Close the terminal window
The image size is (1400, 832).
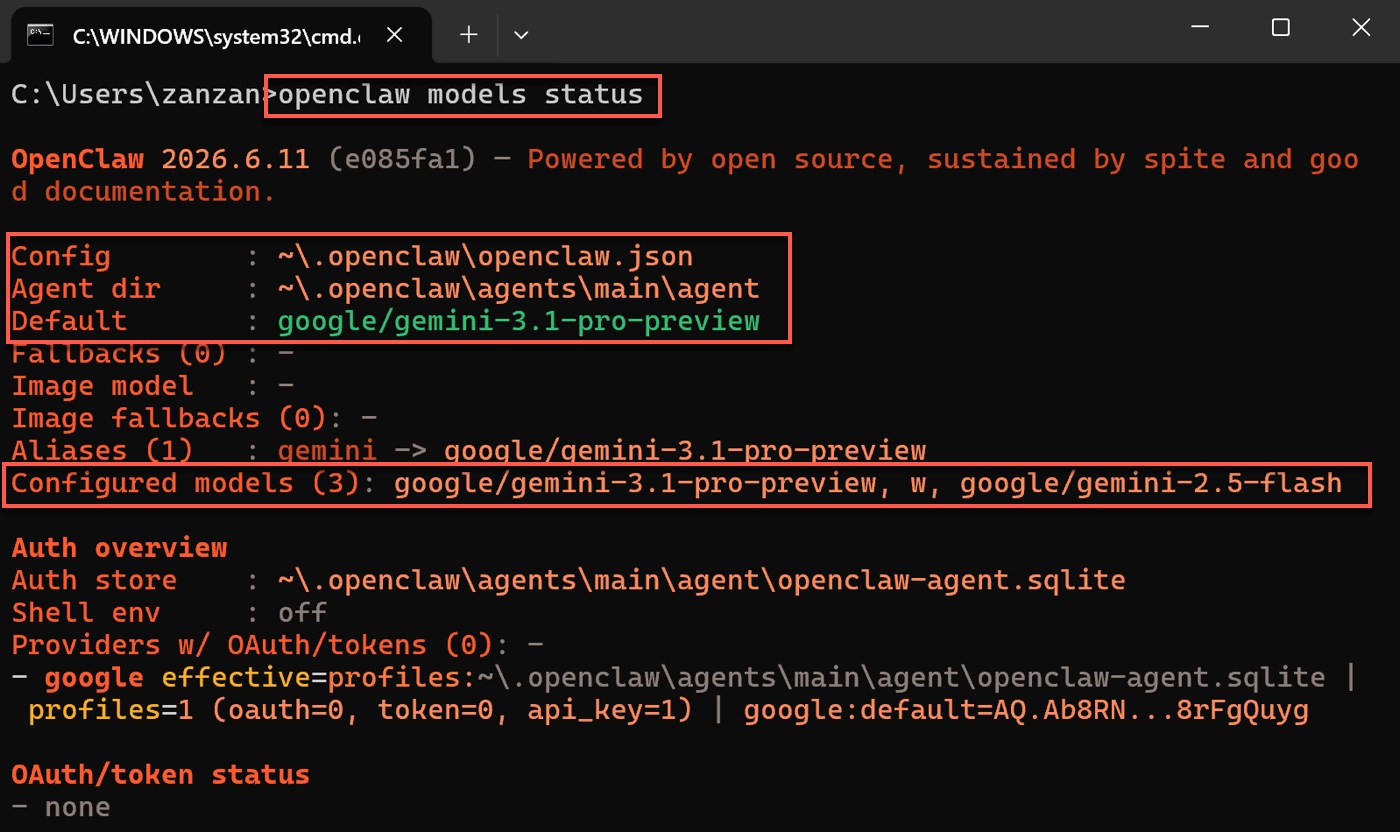pos(1360,29)
